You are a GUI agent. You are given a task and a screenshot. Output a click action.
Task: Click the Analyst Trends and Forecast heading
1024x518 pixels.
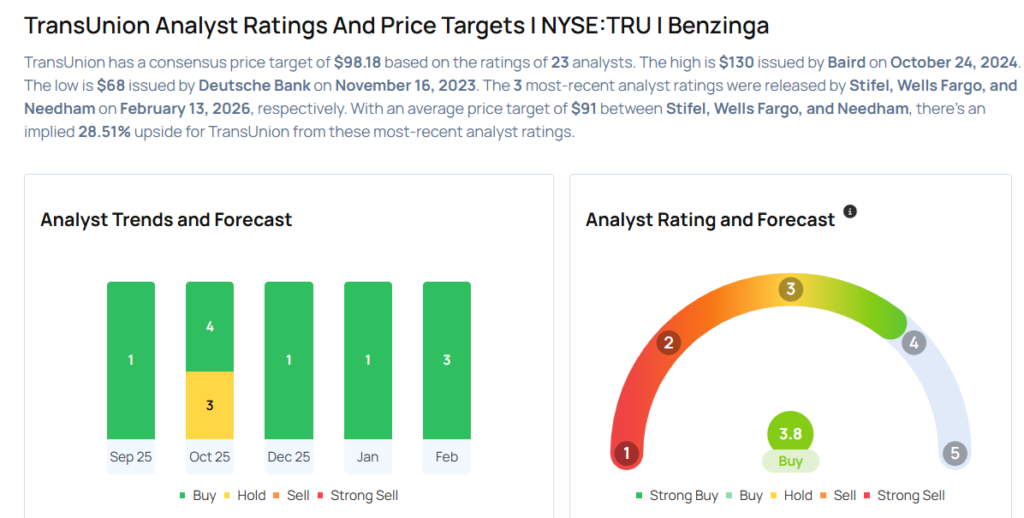[166, 219]
